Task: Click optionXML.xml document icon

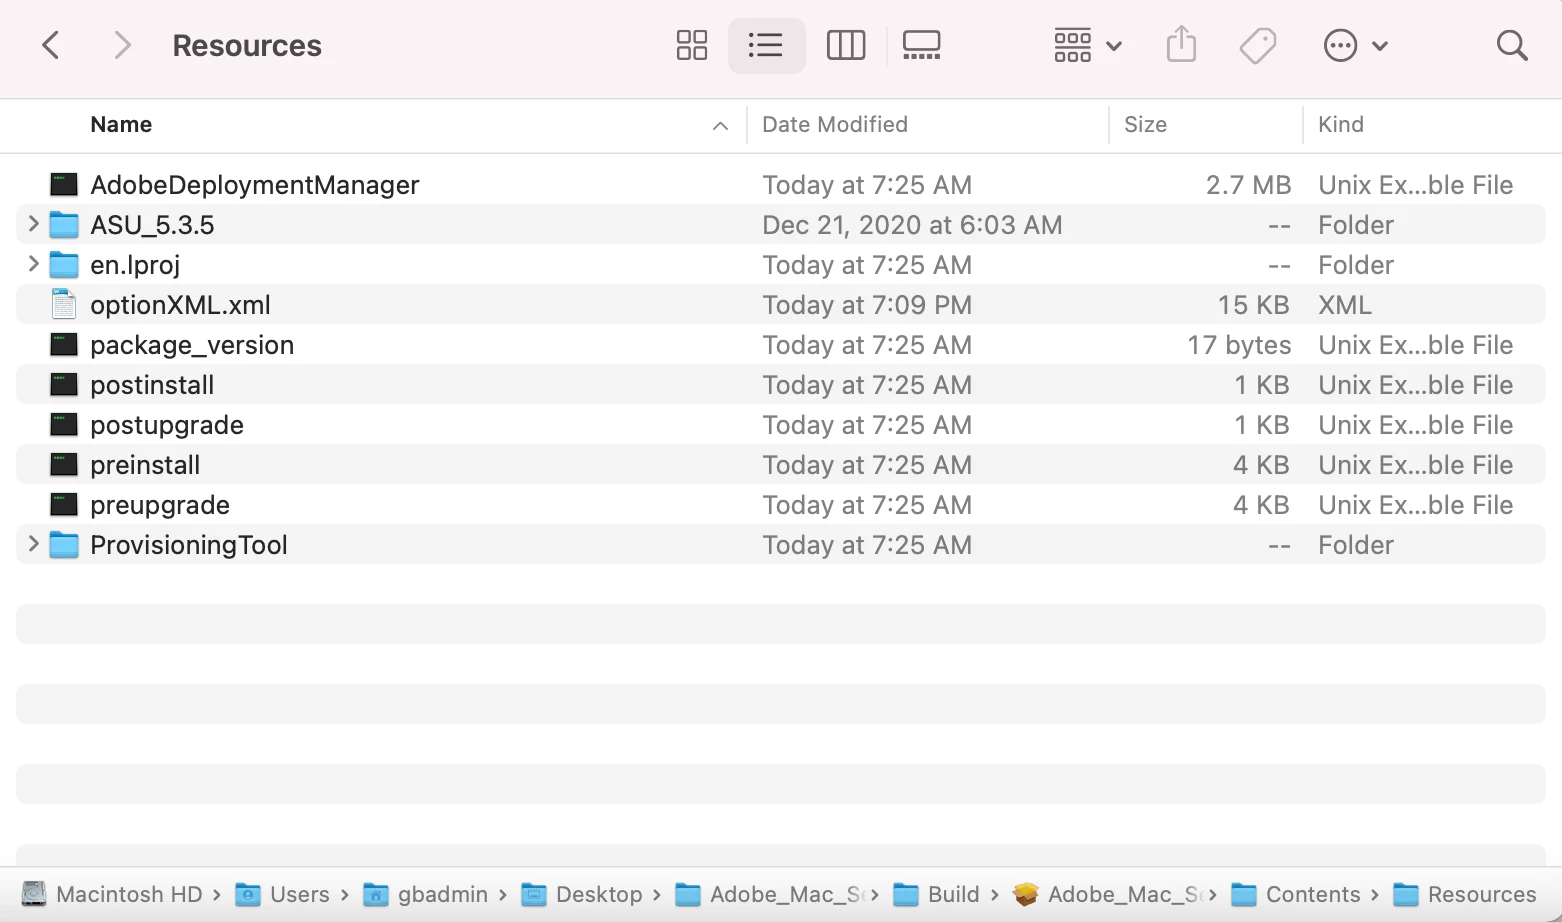Action: pos(64,304)
